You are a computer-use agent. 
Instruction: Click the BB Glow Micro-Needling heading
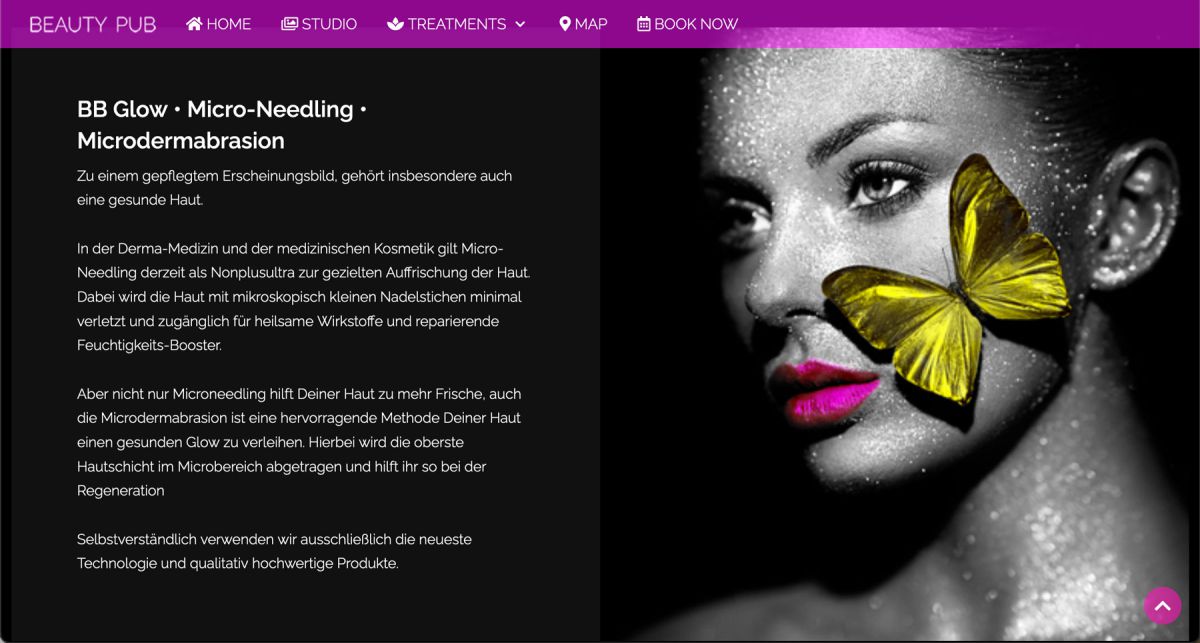coord(222,124)
